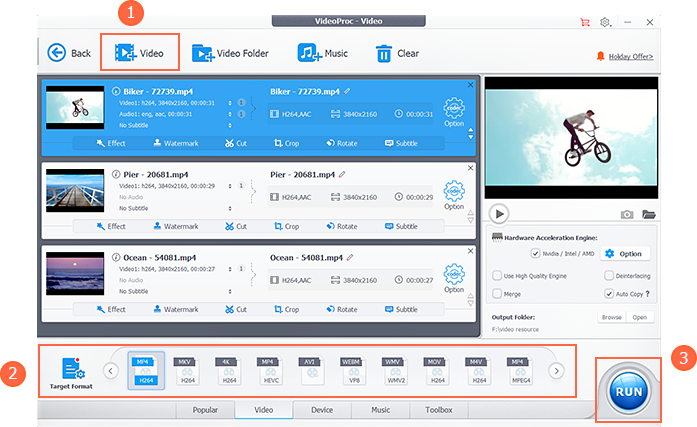Expand Biker subtitle selector
This screenshot has width=697, height=427.
pos(230,125)
